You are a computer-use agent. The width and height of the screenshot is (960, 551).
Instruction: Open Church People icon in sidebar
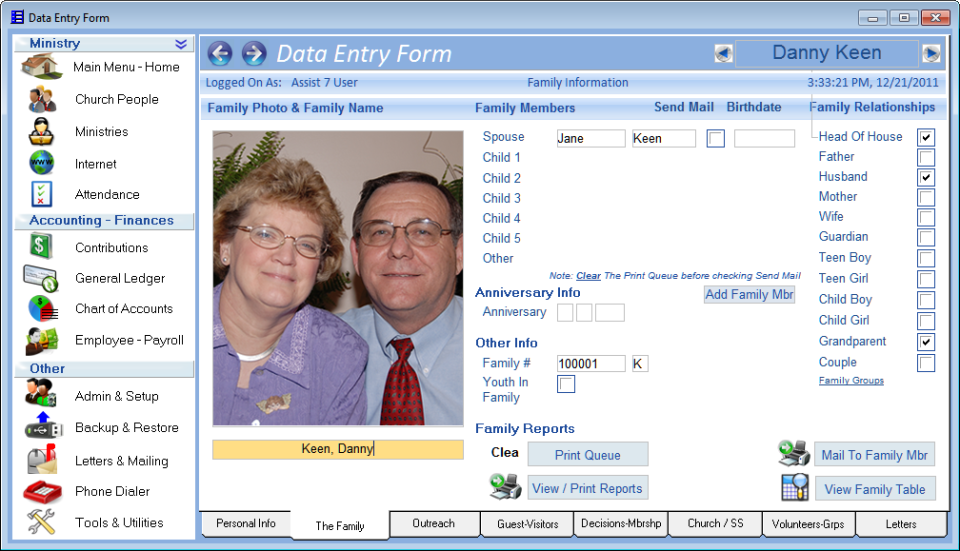(42, 100)
